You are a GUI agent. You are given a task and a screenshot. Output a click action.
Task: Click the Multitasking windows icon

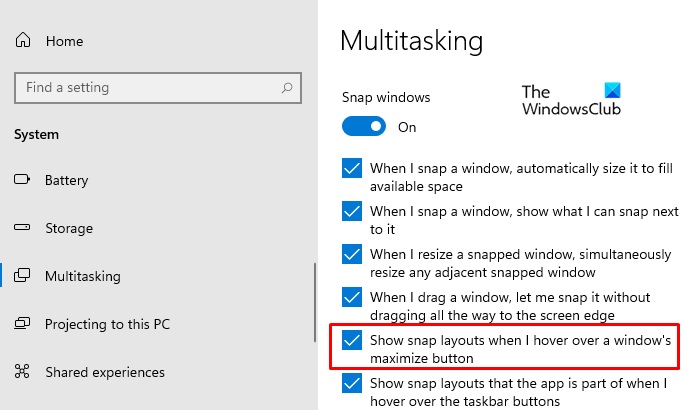click(22, 275)
